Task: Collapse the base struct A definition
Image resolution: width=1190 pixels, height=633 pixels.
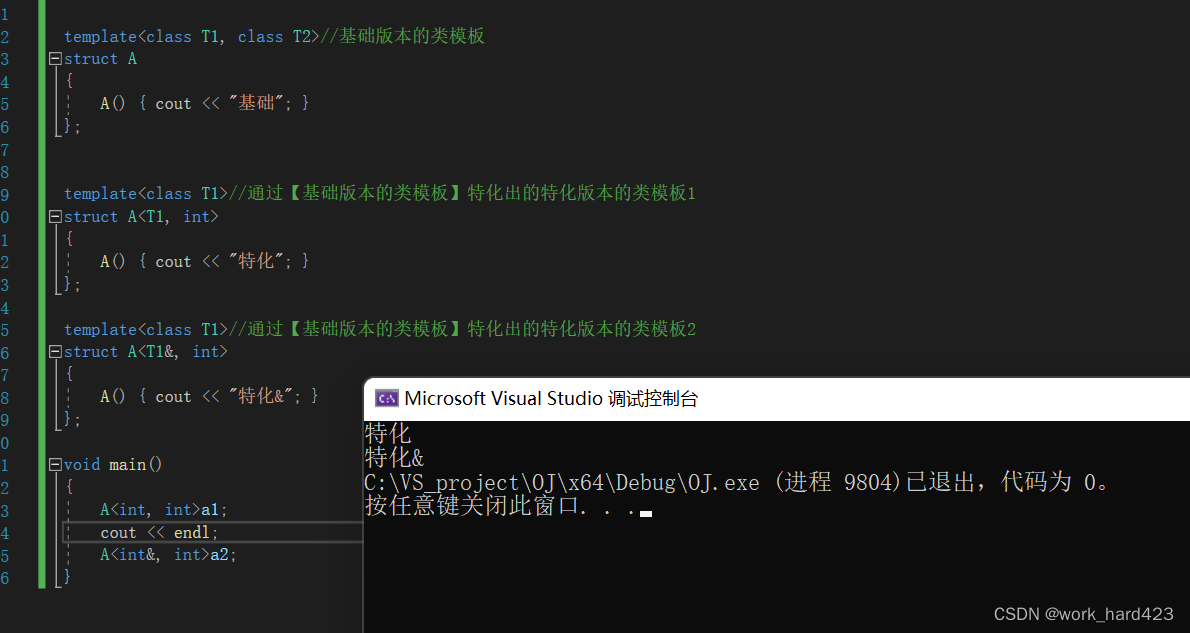Action: point(55,58)
